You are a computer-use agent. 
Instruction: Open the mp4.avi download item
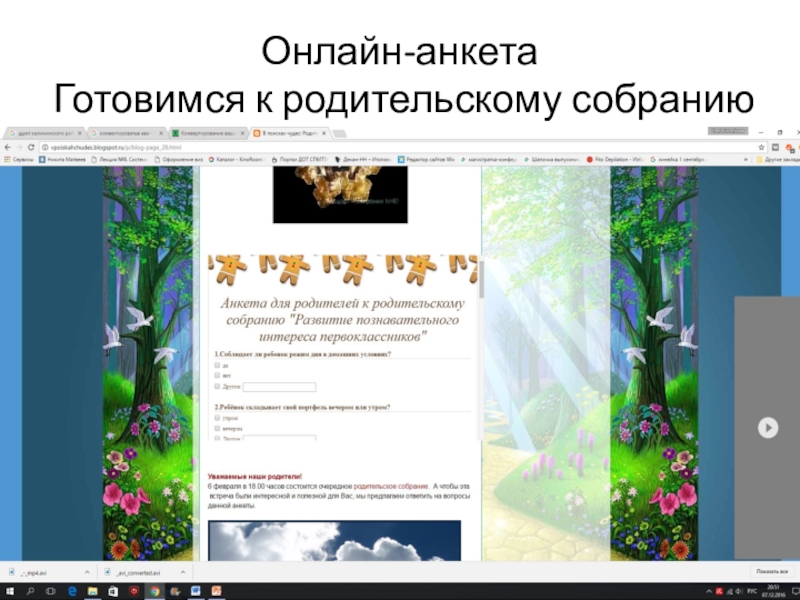click(39, 572)
